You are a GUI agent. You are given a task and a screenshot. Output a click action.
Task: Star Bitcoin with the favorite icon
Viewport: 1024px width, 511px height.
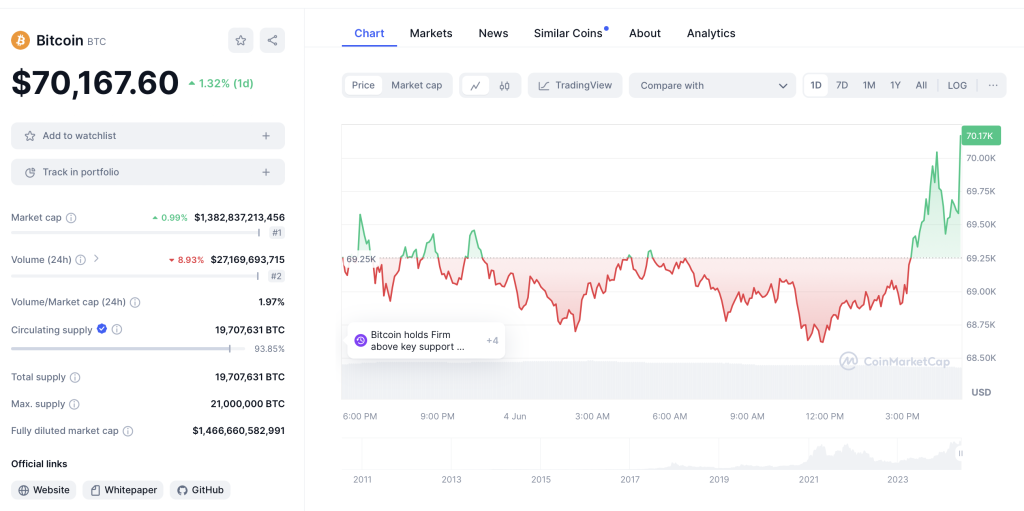pyautogui.click(x=240, y=41)
